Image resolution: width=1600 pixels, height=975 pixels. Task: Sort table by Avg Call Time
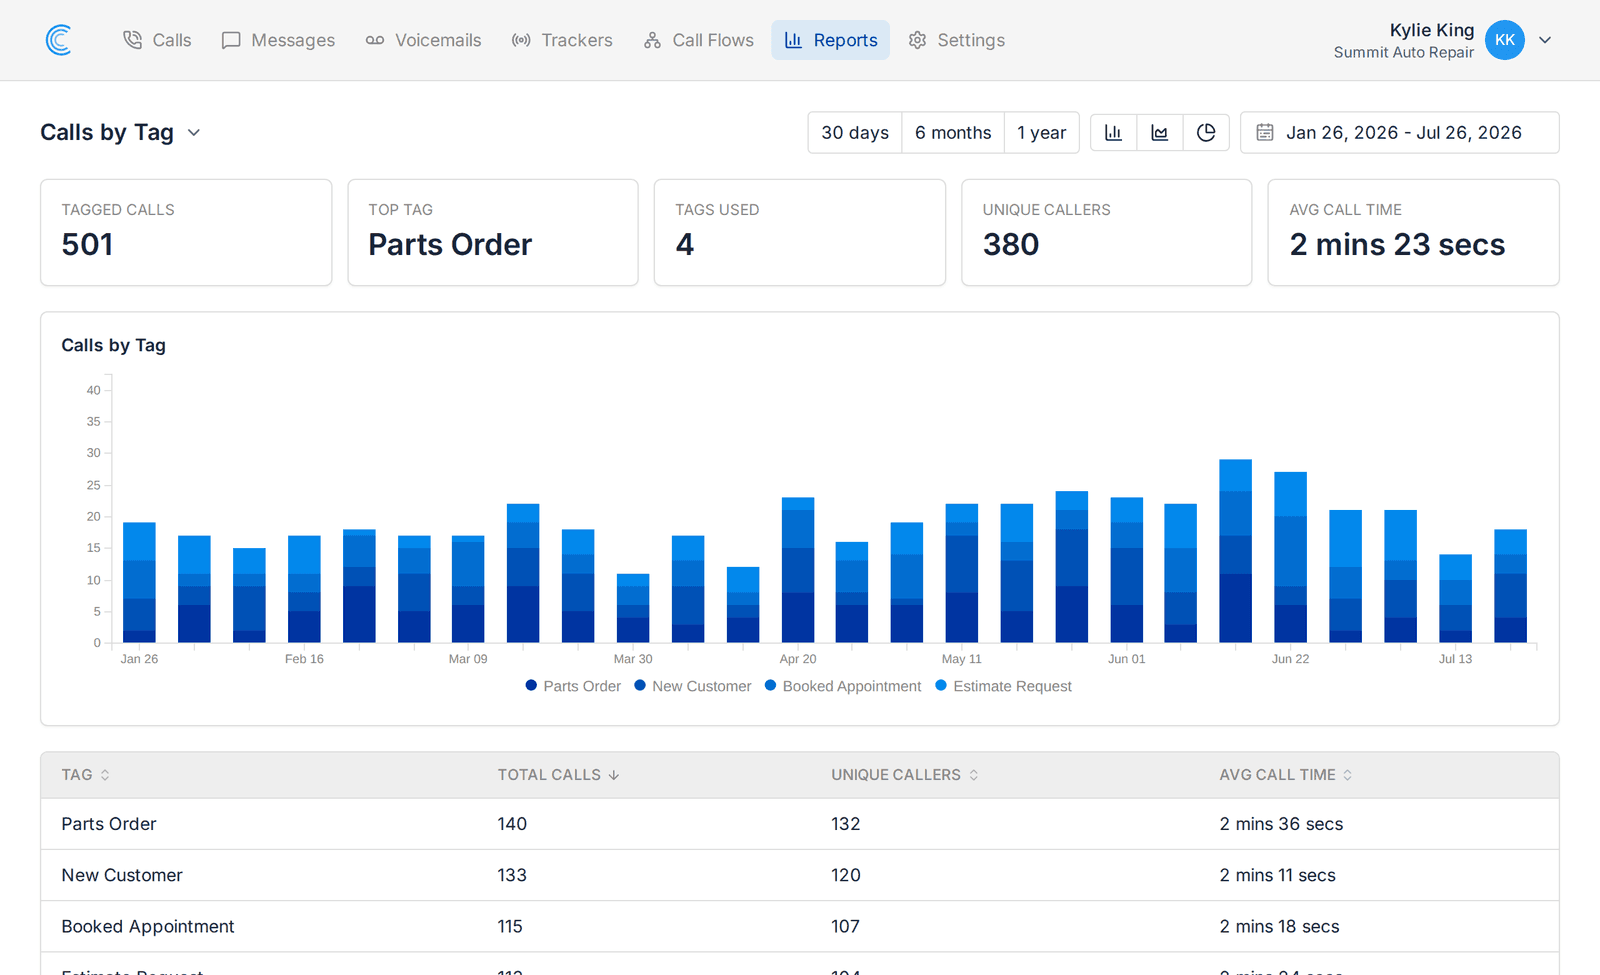[1286, 775]
